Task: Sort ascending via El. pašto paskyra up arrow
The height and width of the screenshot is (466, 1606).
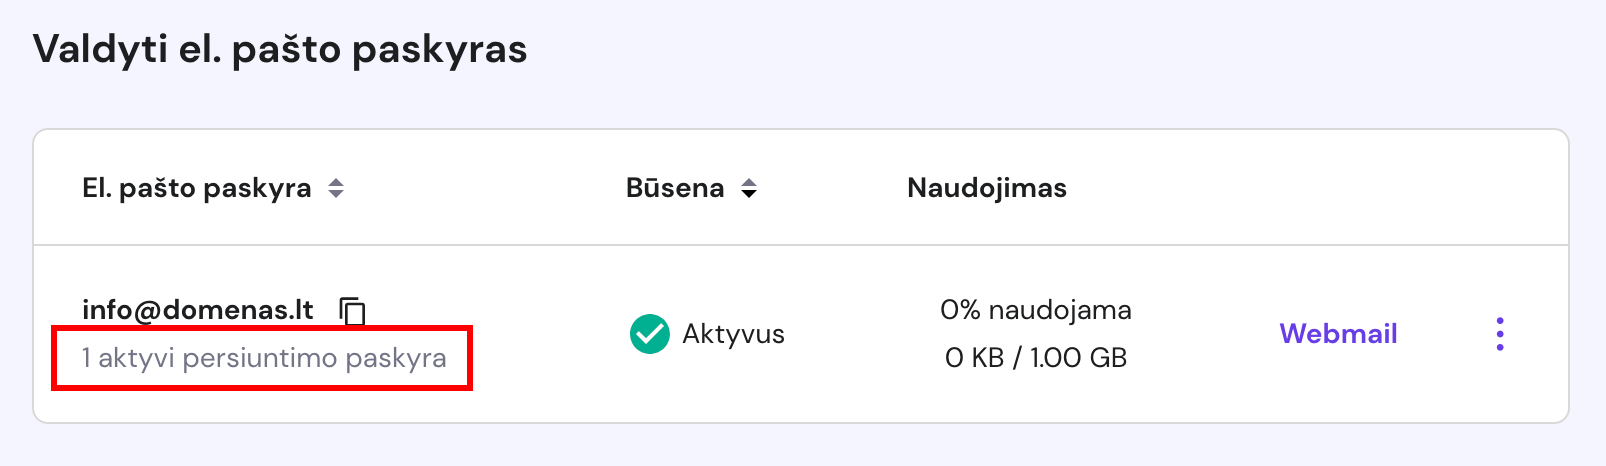Action: (336, 182)
